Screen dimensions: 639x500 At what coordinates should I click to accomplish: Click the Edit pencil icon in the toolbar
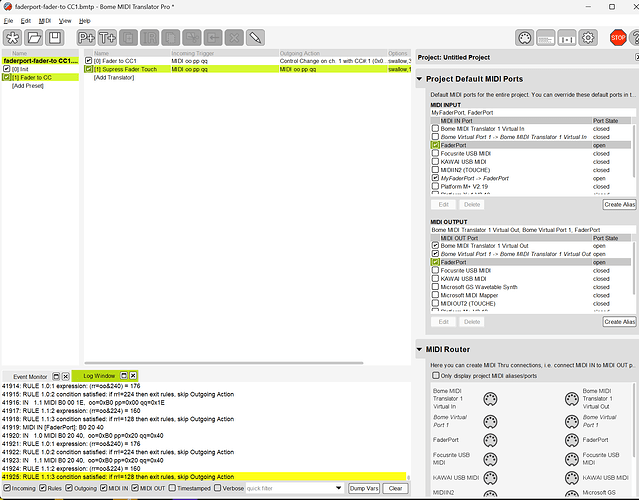click(255, 38)
